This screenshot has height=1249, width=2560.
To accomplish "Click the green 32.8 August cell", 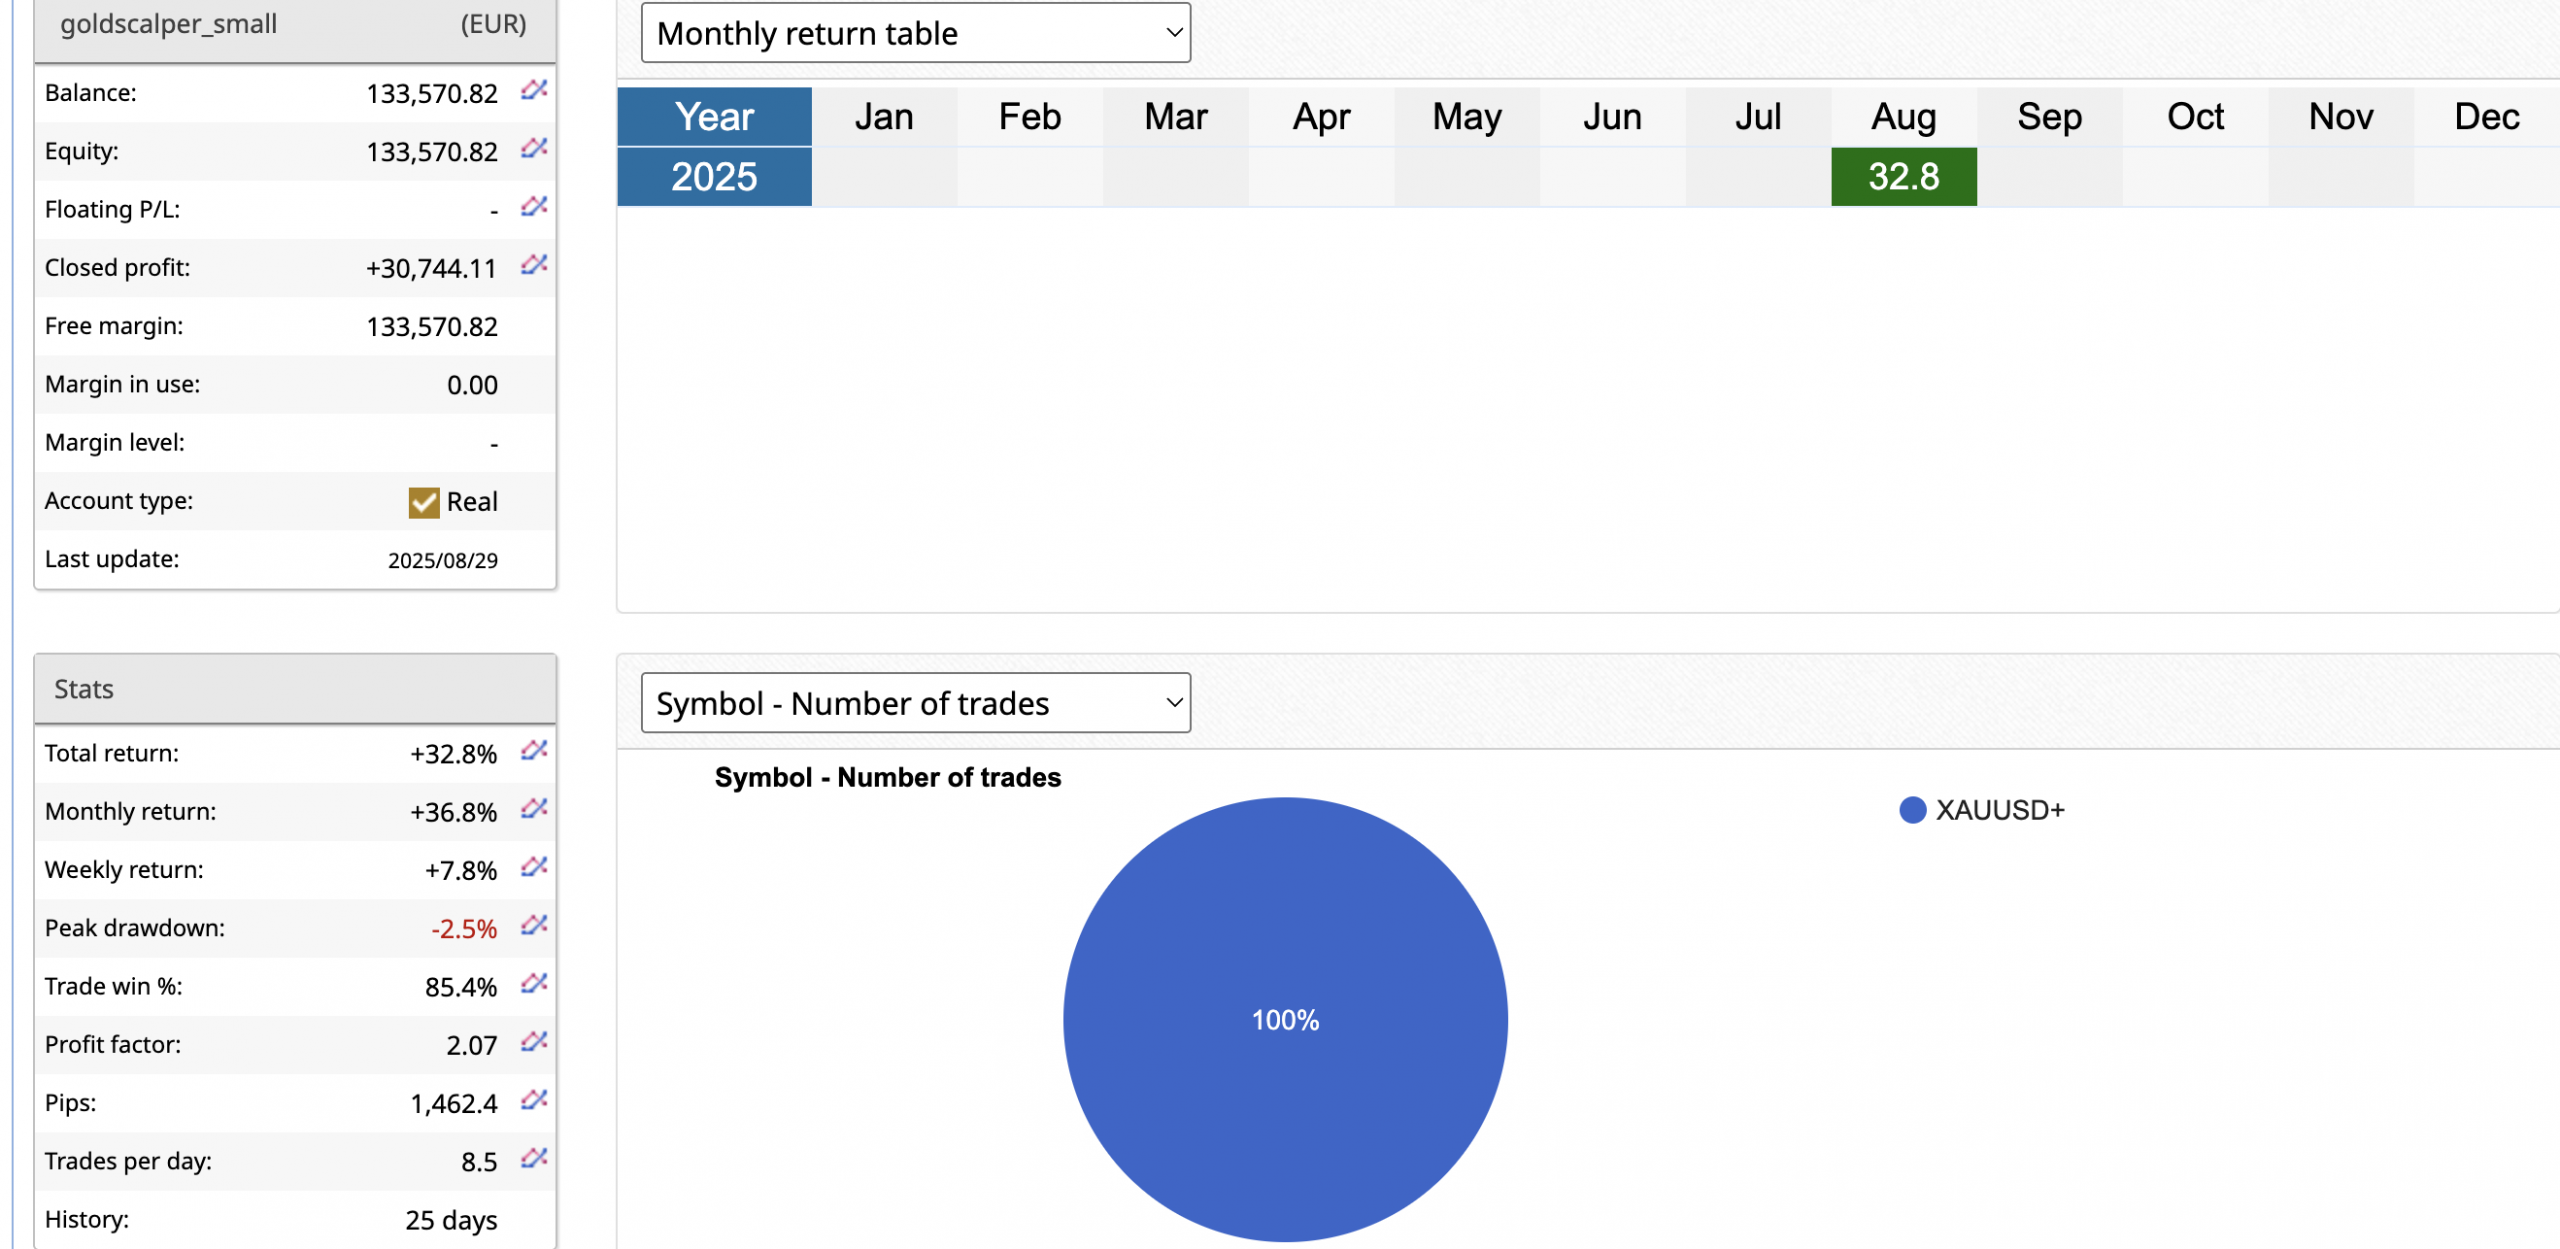I will point(1903,177).
